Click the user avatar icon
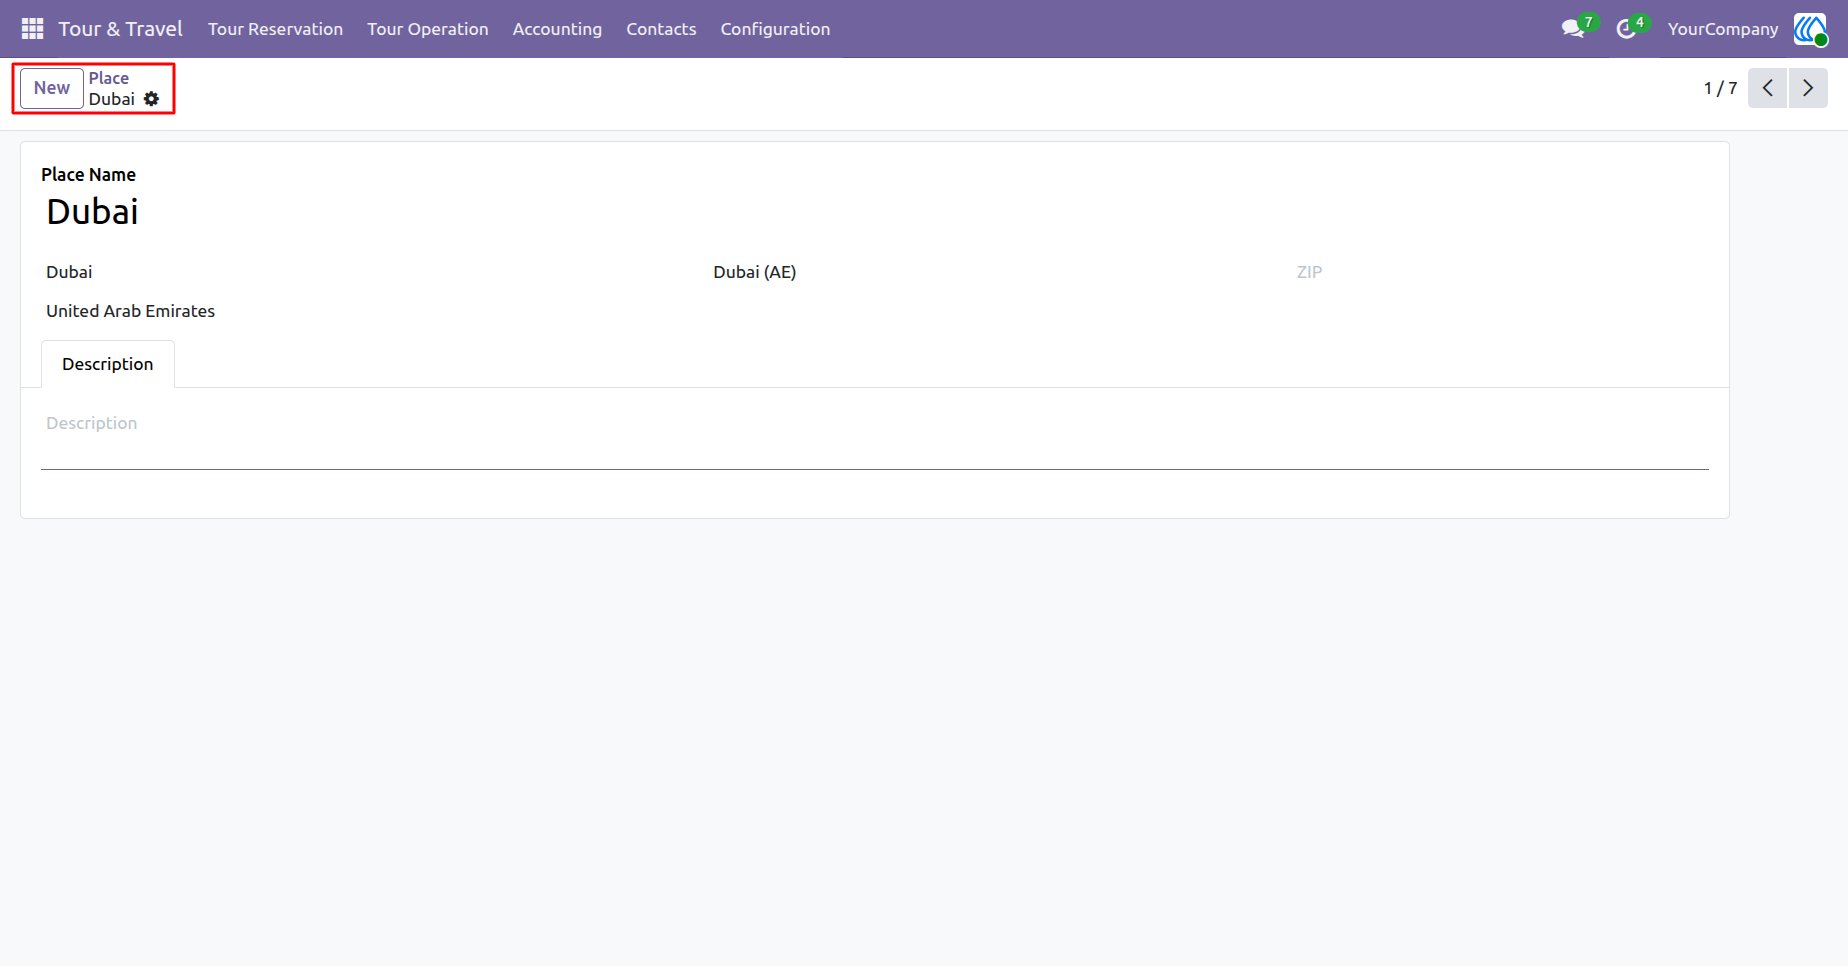Image resolution: width=1848 pixels, height=966 pixels. click(1810, 29)
